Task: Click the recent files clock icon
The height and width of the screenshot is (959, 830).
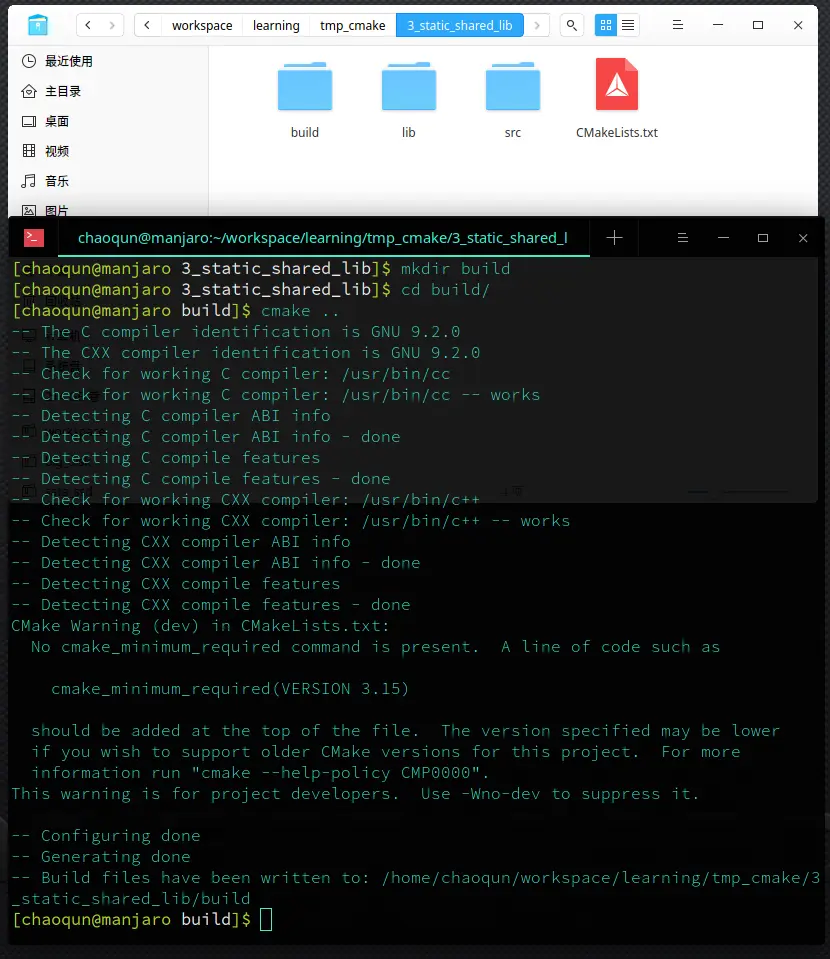Action: 29,61
